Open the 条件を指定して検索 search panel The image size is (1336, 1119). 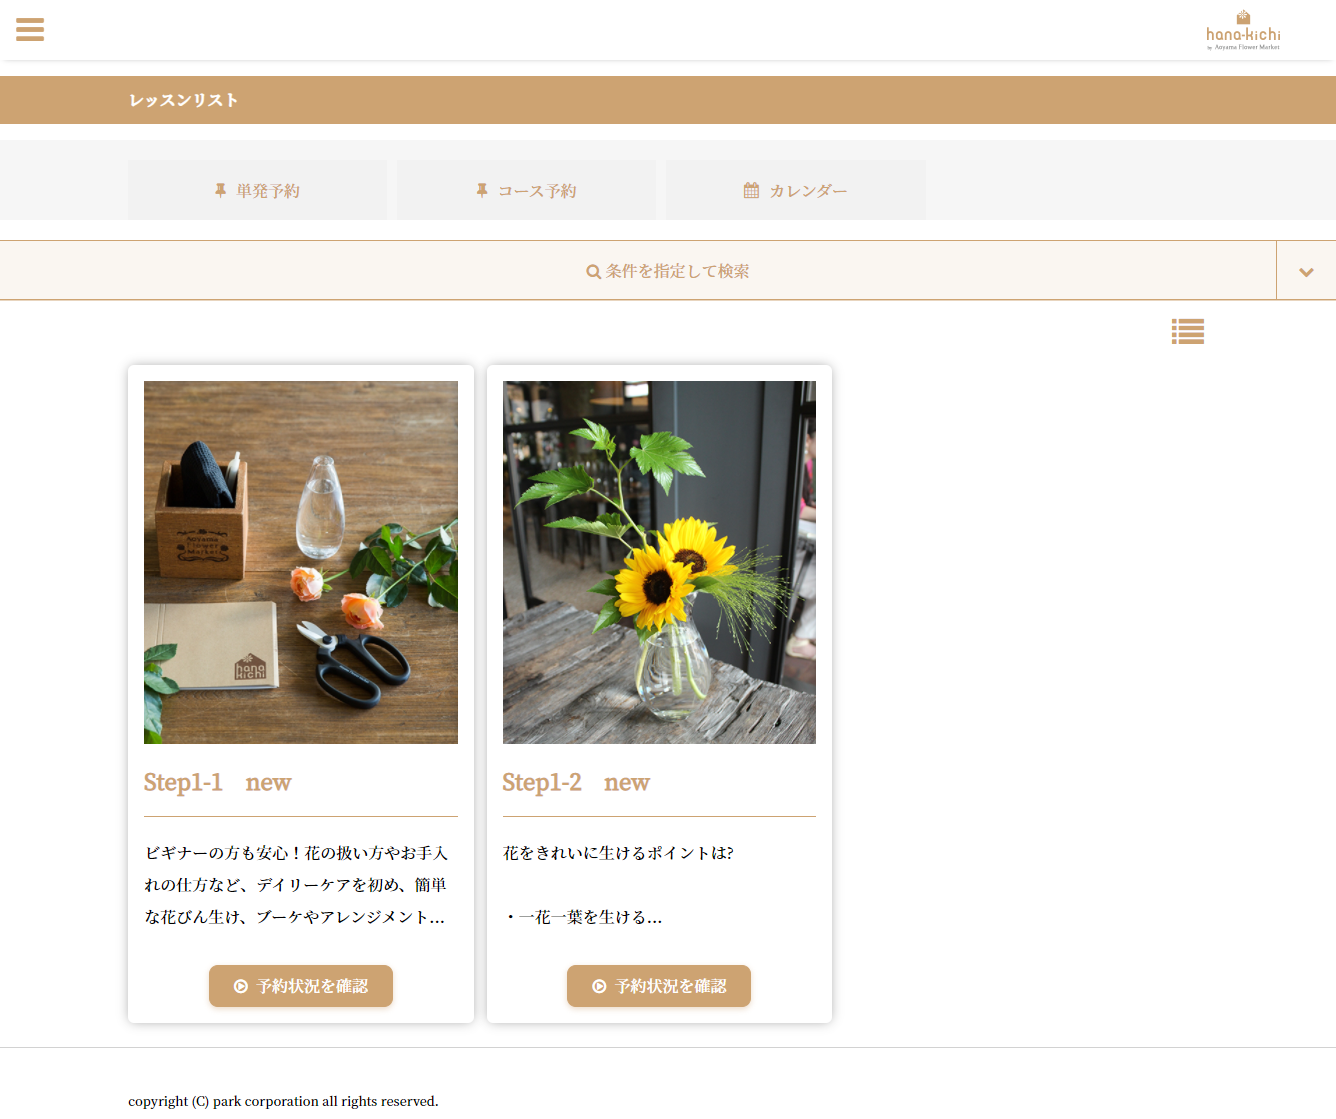677,271
